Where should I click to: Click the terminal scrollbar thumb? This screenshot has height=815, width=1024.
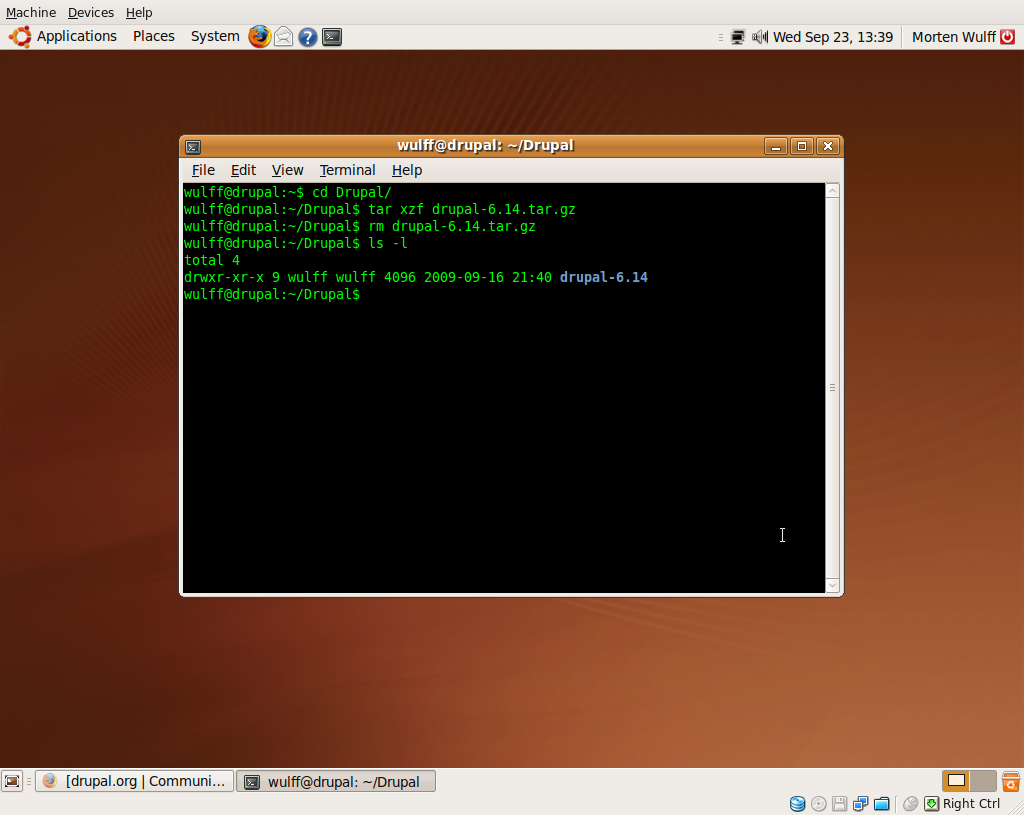click(x=832, y=388)
